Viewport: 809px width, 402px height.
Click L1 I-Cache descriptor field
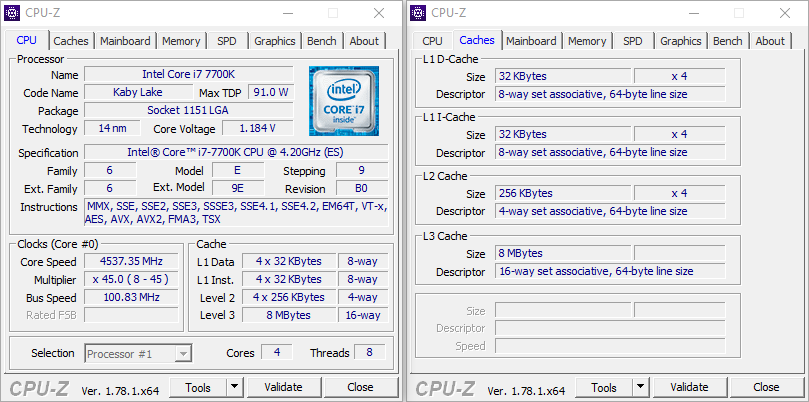(610, 152)
